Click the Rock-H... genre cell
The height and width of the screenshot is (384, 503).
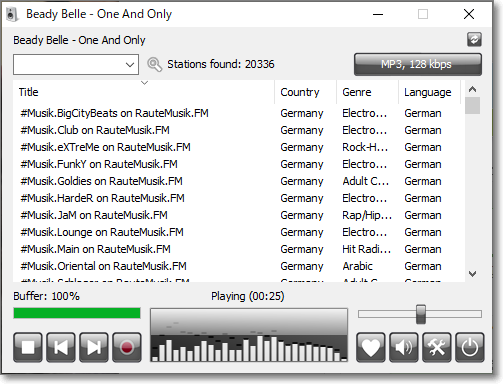[365, 147]
